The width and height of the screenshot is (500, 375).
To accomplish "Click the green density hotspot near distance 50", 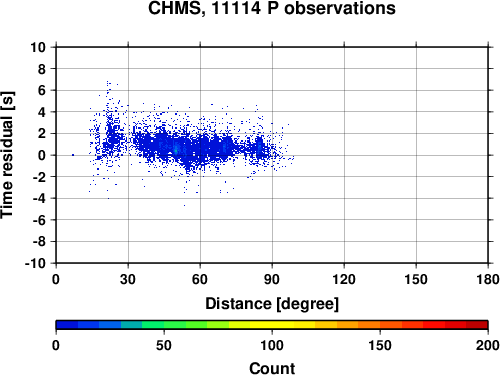I will [x=176, y=151].
